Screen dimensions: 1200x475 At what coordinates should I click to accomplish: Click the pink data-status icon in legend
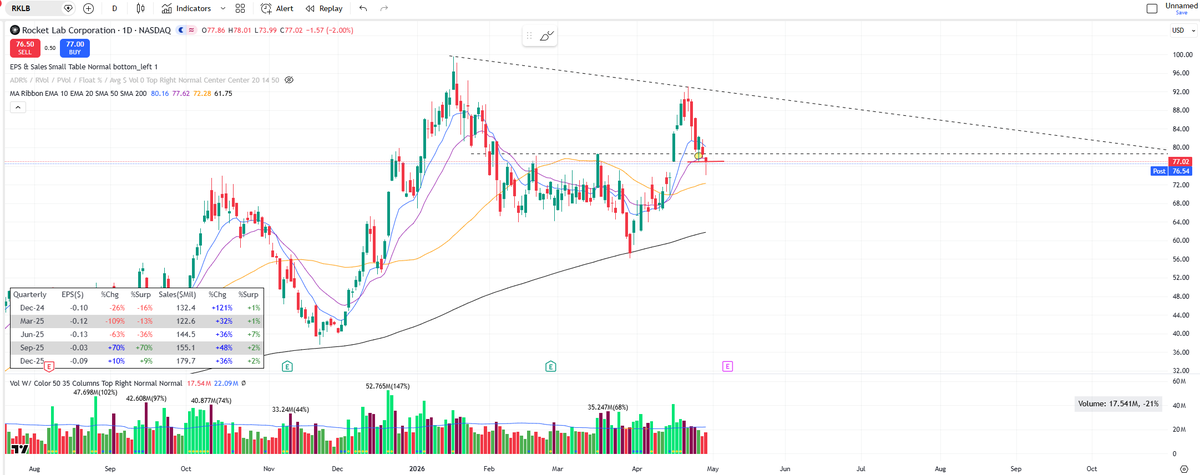(191, 31)
